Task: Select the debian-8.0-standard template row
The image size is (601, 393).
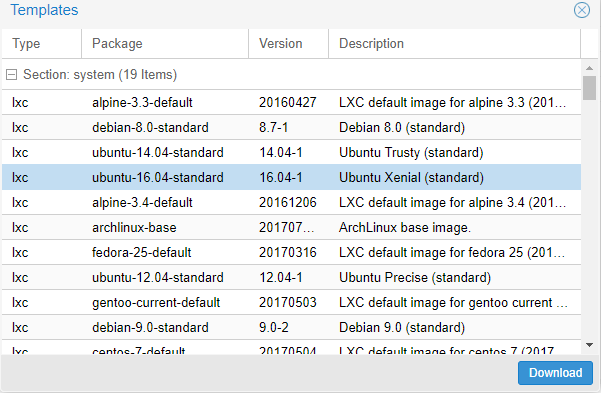Action: tap(291, 127)
